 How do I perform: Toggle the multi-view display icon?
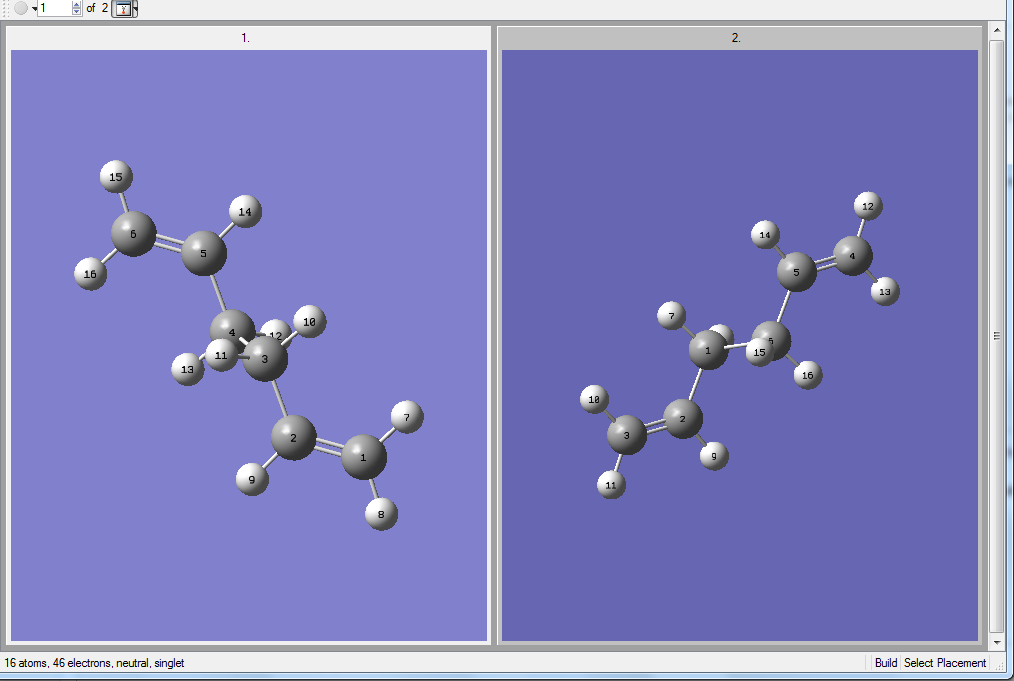tap(122, 8)
